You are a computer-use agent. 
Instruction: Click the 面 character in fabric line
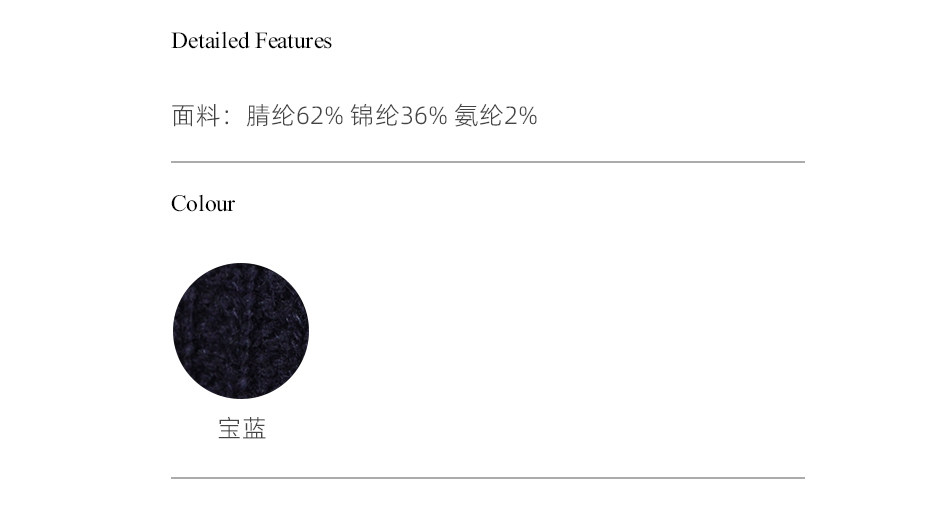pos(183,116)
